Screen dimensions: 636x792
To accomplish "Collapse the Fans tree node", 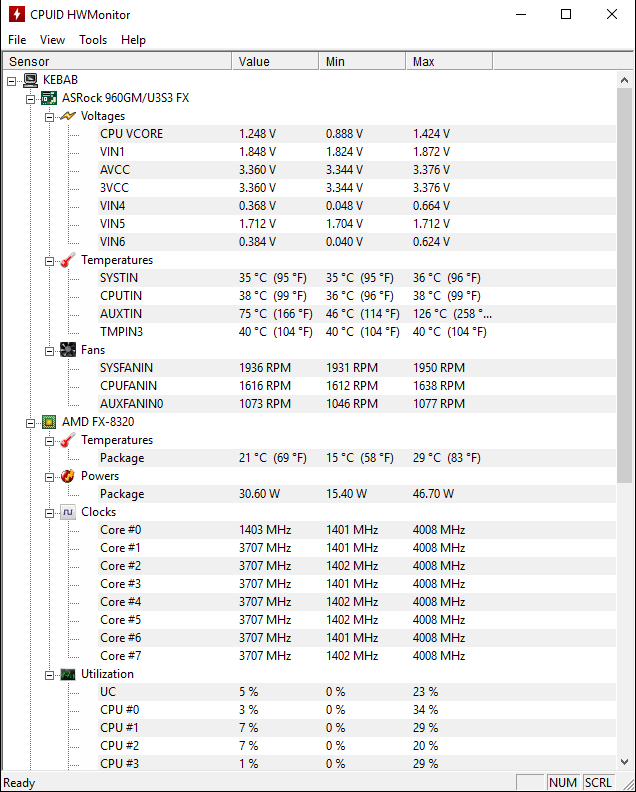I will pyautogui.click(x=49, y=350).
